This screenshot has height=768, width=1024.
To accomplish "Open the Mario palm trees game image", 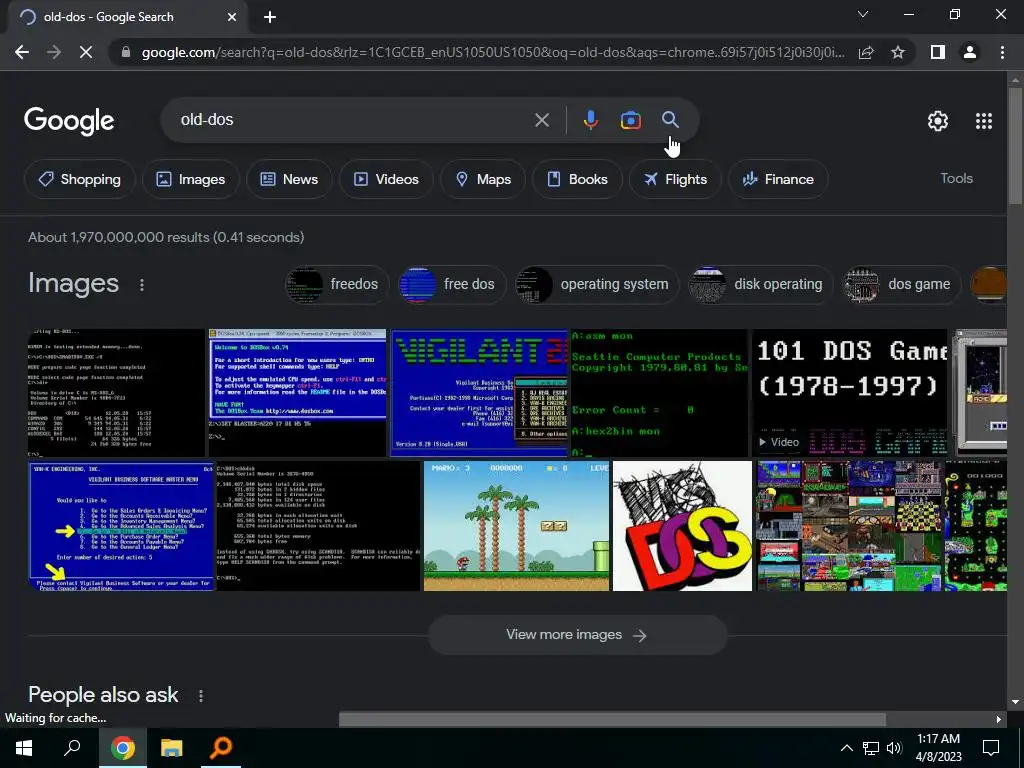I will (x=517, y=526).
